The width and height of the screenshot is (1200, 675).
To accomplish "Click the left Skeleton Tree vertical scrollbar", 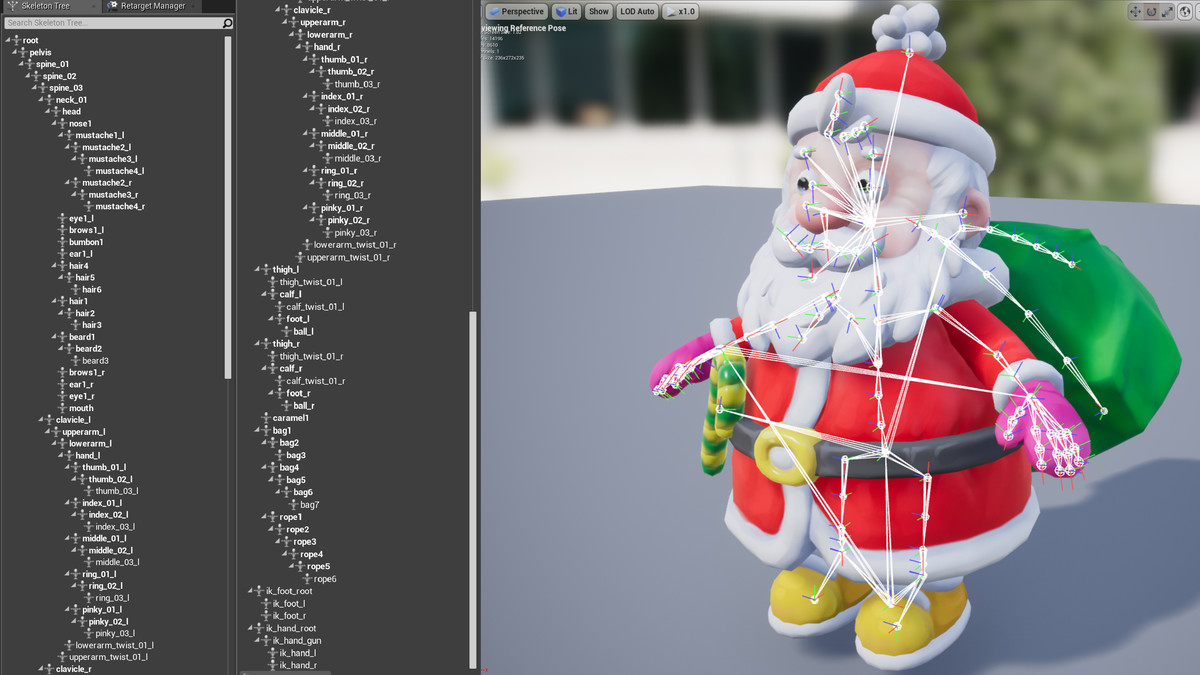I will click(x=228, y=205).
